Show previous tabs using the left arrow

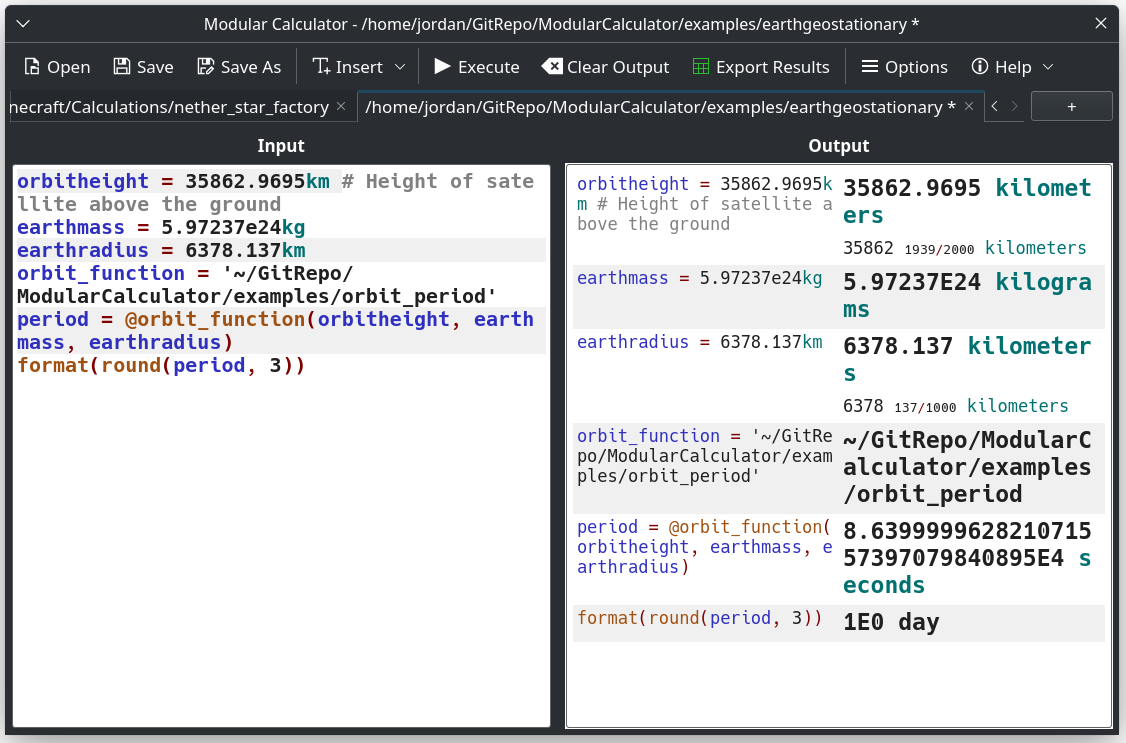click(995, 106)
